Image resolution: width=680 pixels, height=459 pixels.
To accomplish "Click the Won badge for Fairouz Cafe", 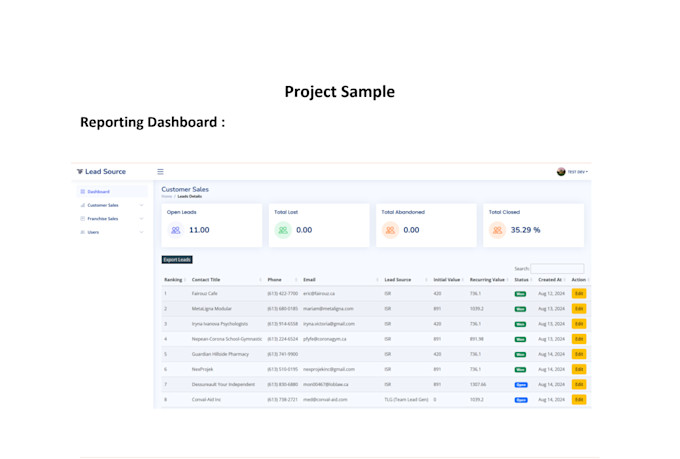I will 520,294.
